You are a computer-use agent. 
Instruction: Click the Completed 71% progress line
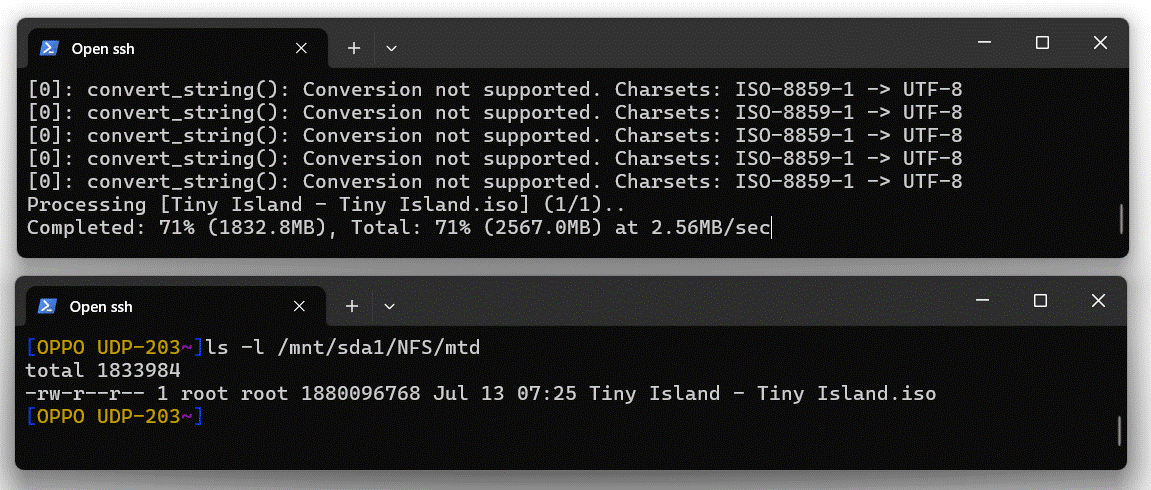coord(399,228)
